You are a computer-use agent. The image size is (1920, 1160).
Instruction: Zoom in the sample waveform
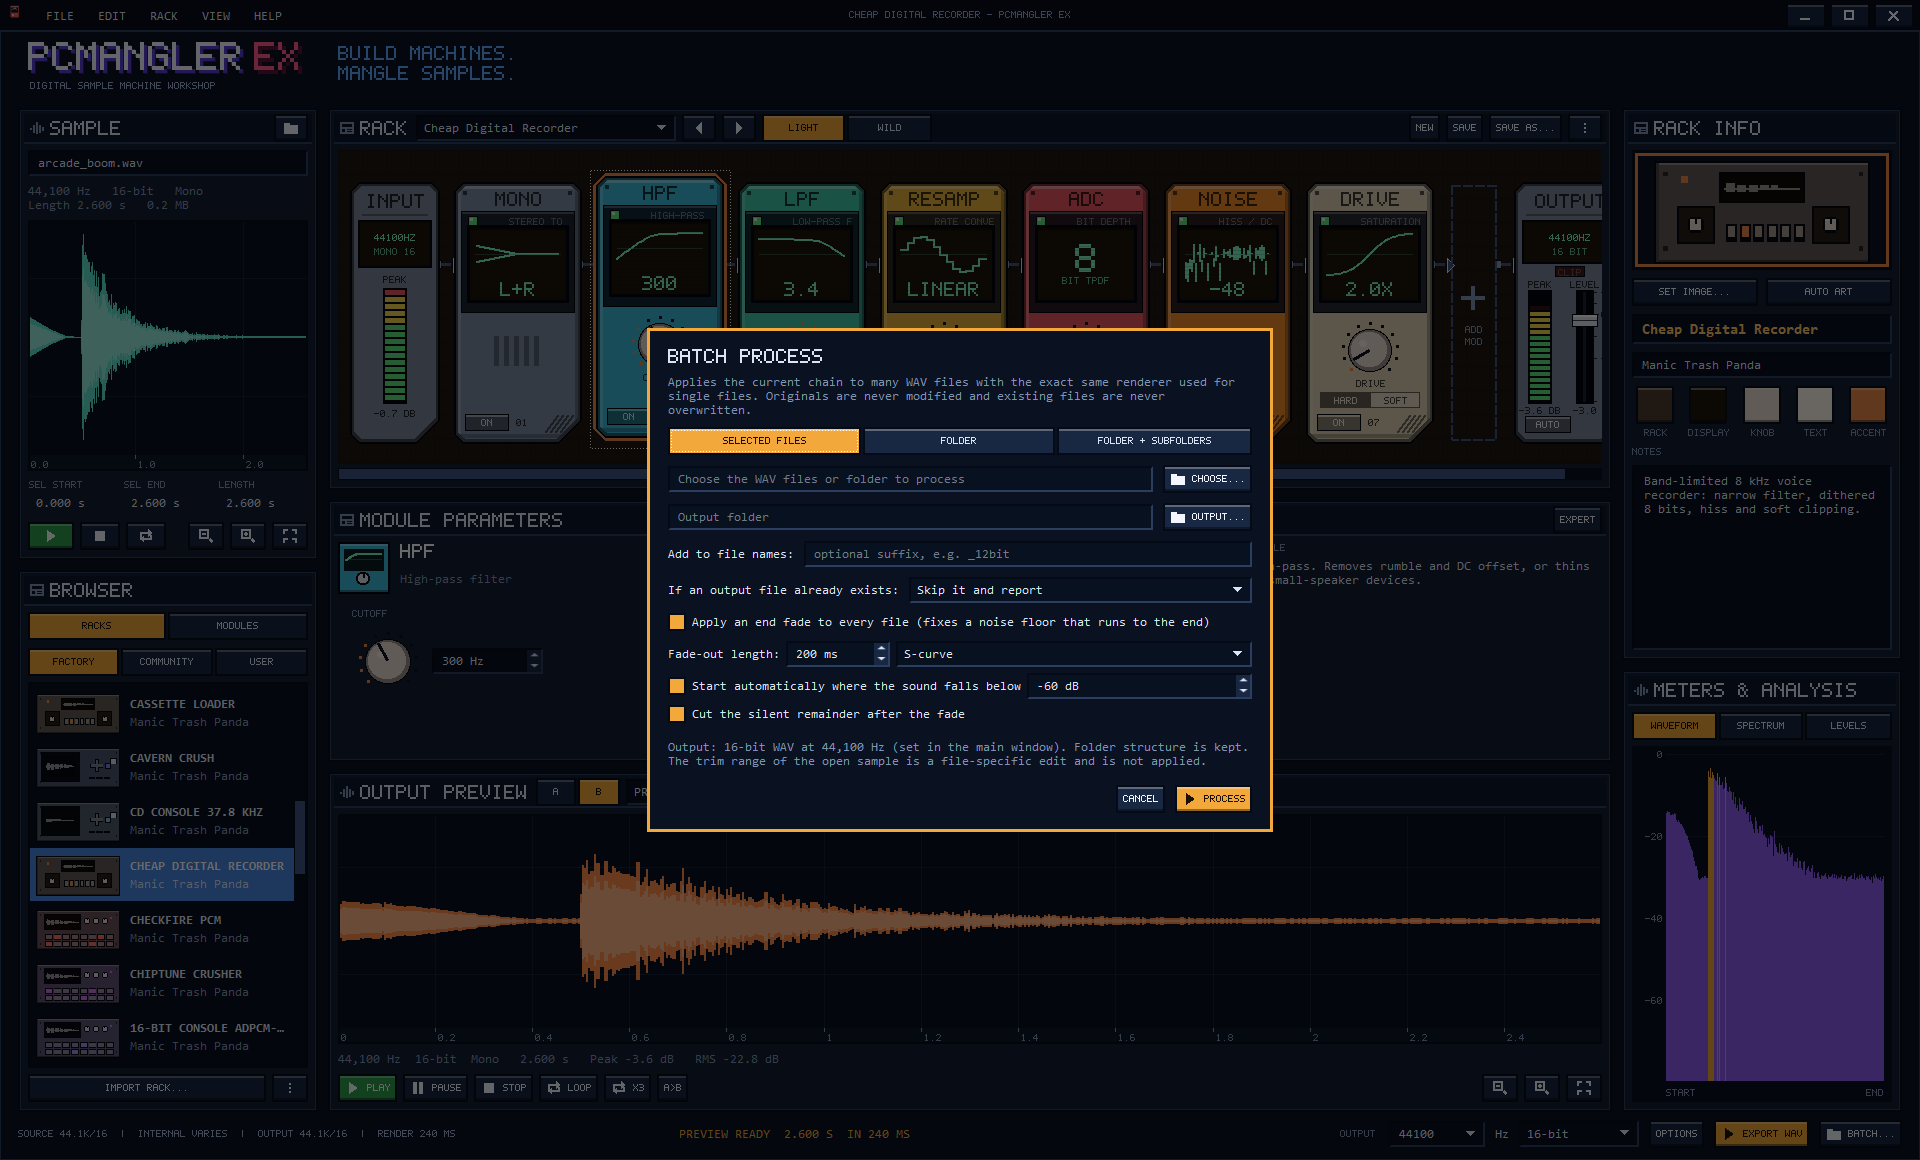tap(248, 536)
